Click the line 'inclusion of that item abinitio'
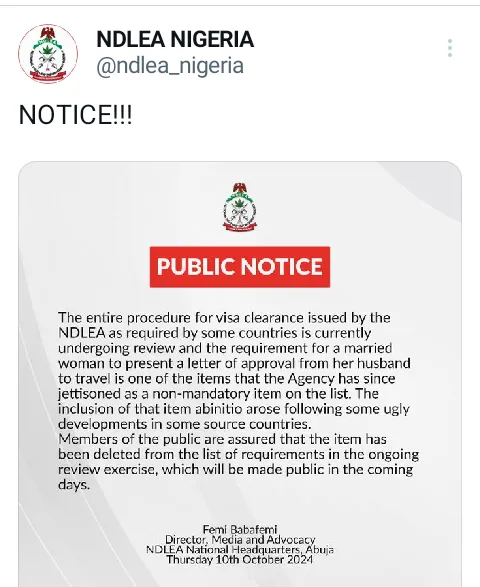Screen dimensions: 480x587 234,409
